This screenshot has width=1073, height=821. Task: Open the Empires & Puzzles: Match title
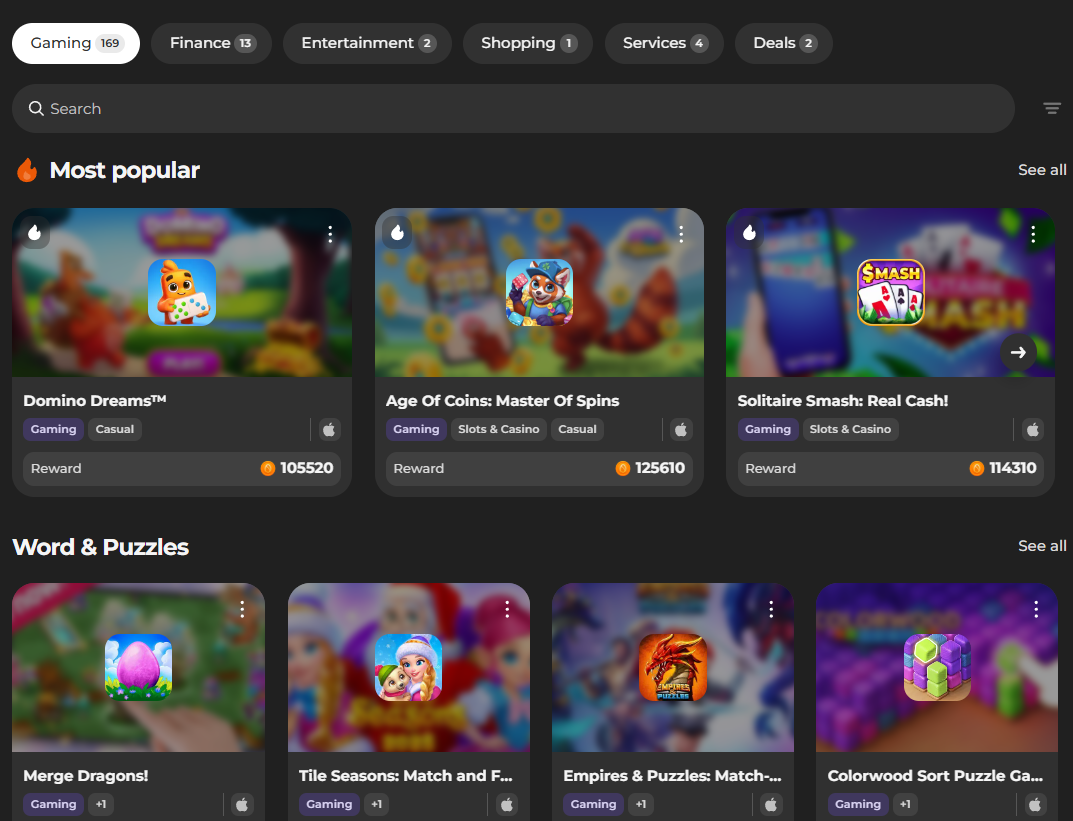pyautogui.click(x=672, y=776)
